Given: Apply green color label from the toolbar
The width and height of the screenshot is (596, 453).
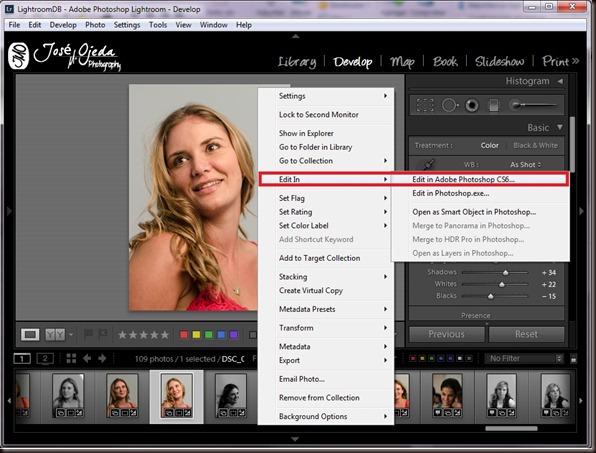Looking at the screenshot, I should click(209, 335).
